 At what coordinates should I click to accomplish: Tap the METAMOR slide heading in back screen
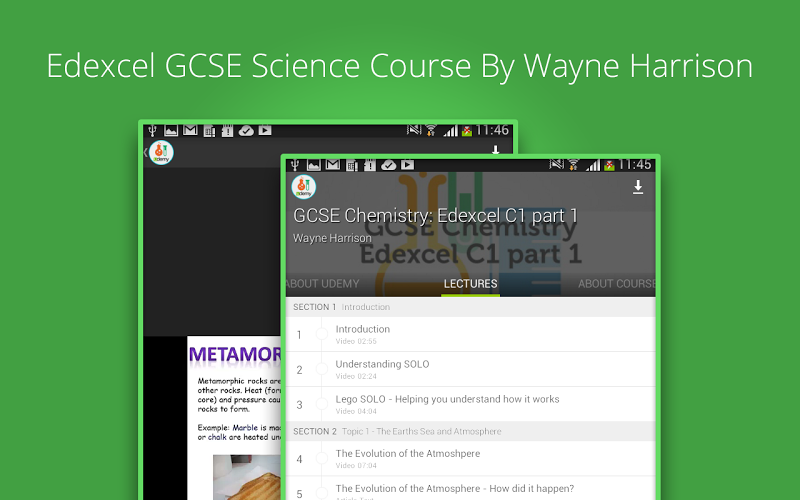[x=235, y=354]
